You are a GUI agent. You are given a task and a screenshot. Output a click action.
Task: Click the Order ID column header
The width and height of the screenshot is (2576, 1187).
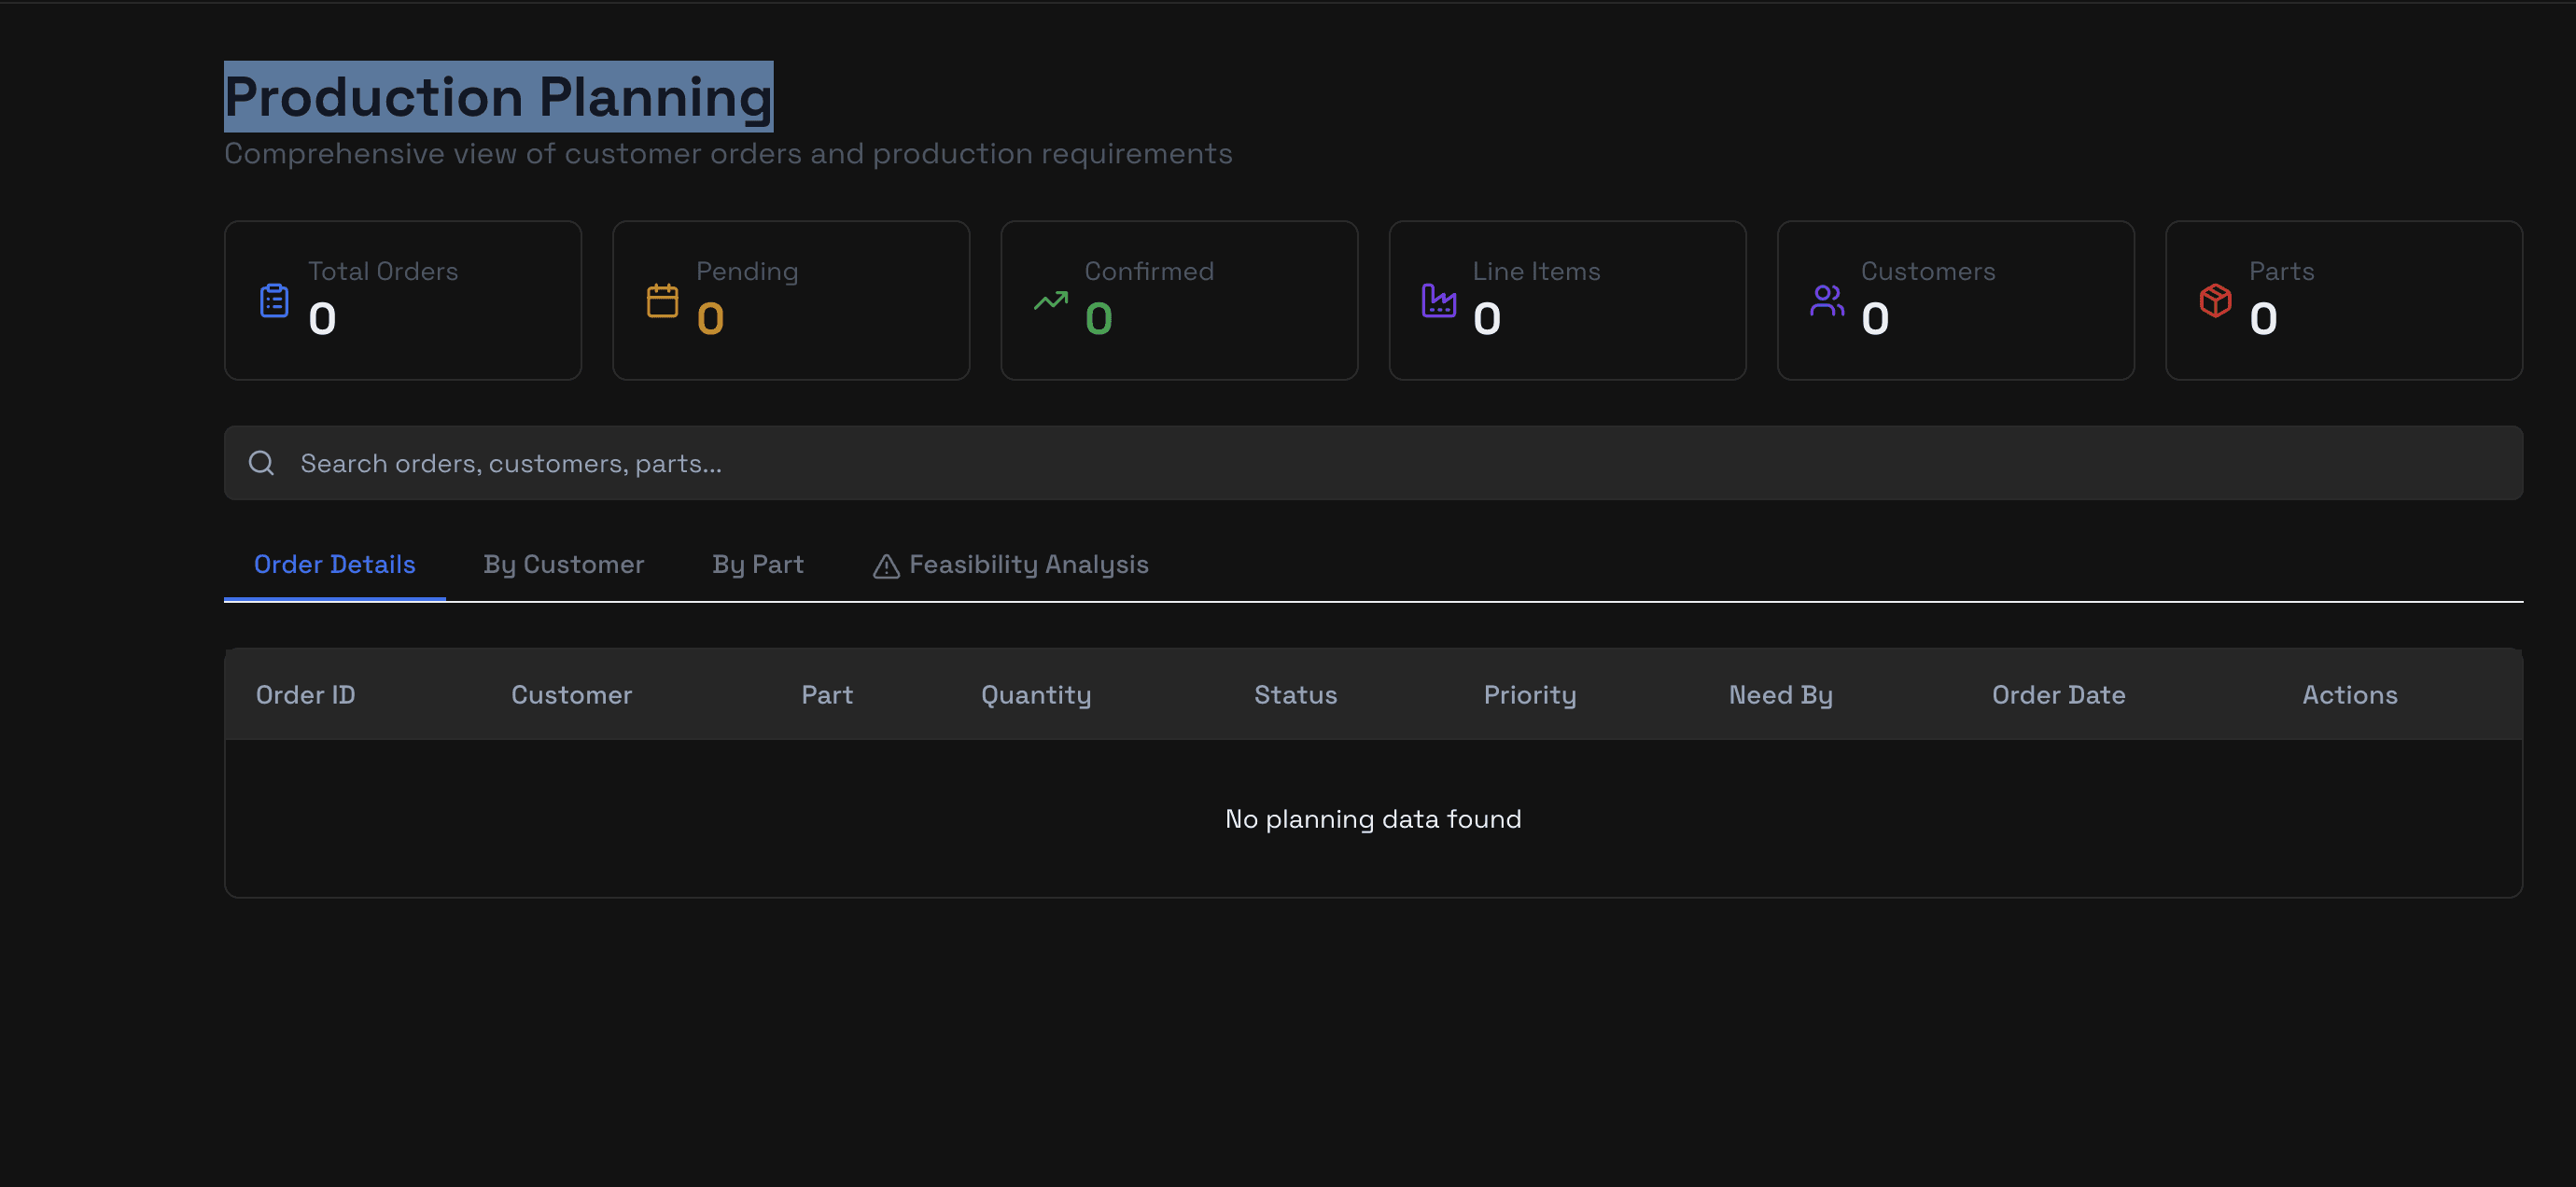tap(305, 695)
